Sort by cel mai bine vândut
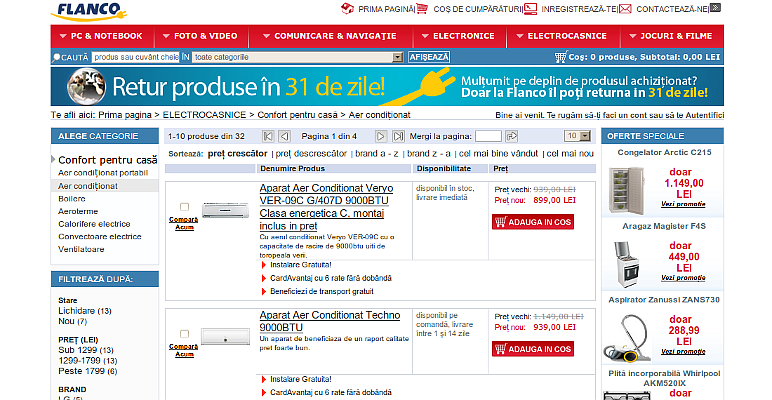772x400 pixels. point(498,154)
